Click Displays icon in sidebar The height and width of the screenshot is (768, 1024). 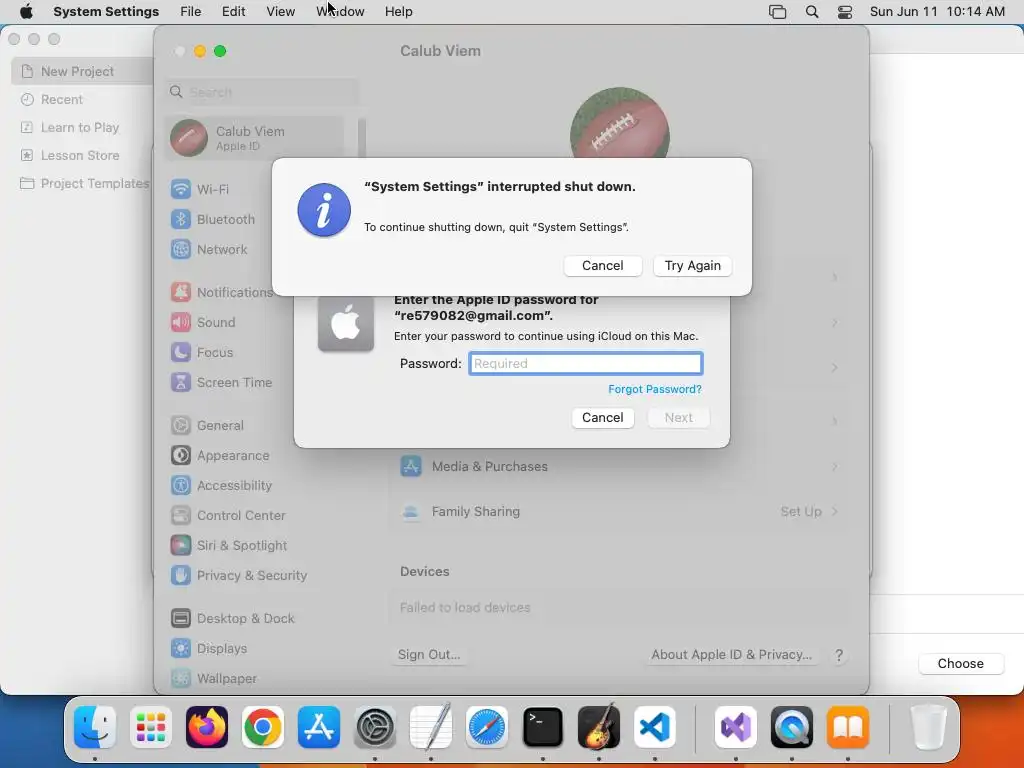coord(181,648)
